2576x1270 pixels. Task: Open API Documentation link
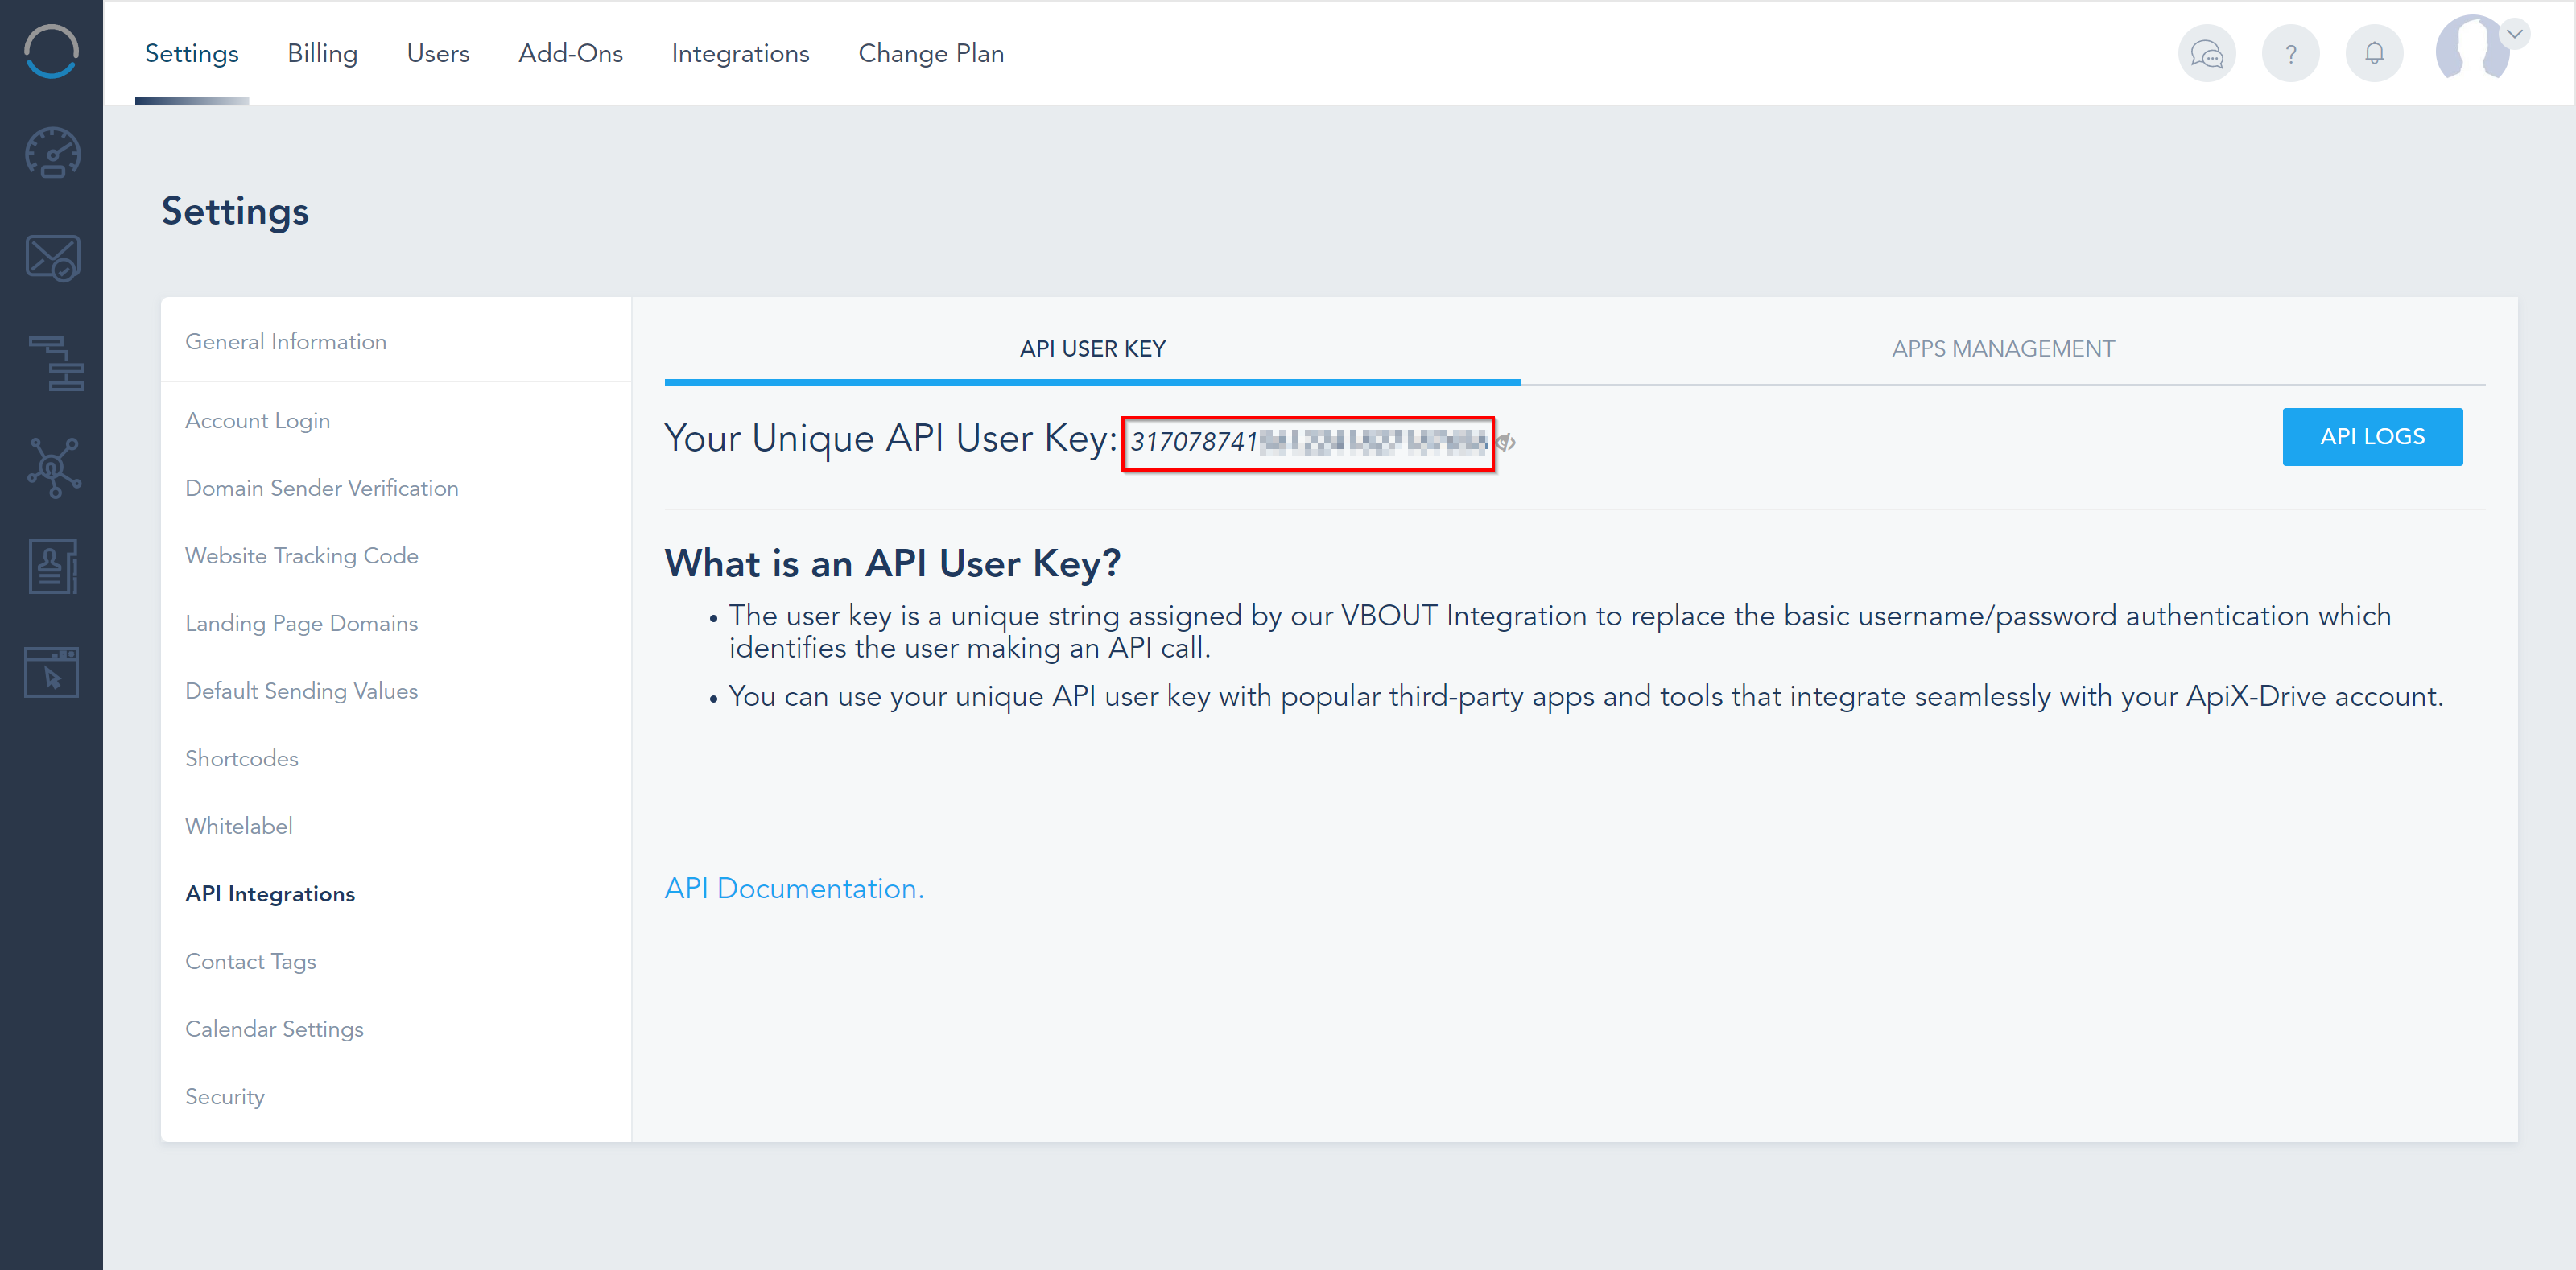[794, 887]
